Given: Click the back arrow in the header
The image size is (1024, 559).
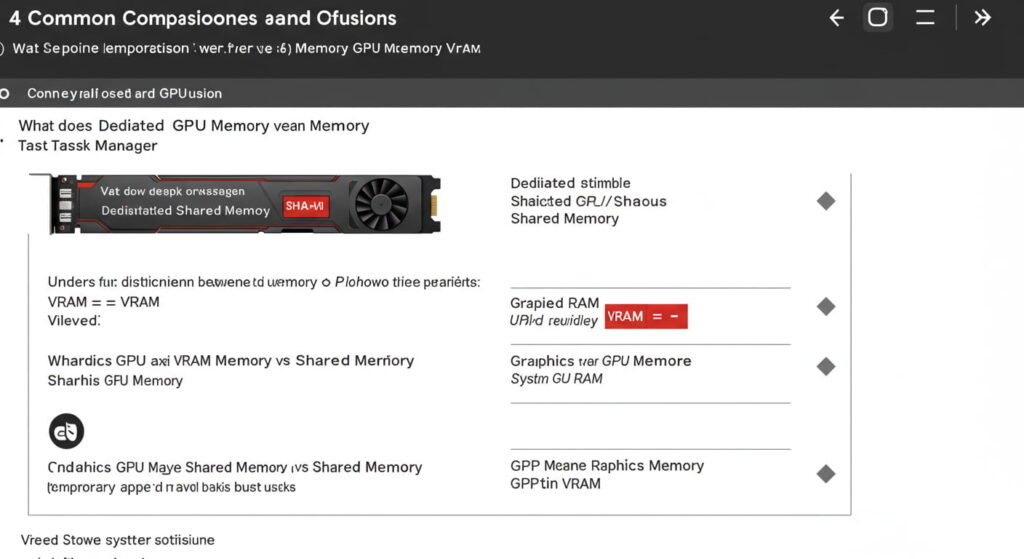Looking at the screenshot, I should (x=837, y=18).
